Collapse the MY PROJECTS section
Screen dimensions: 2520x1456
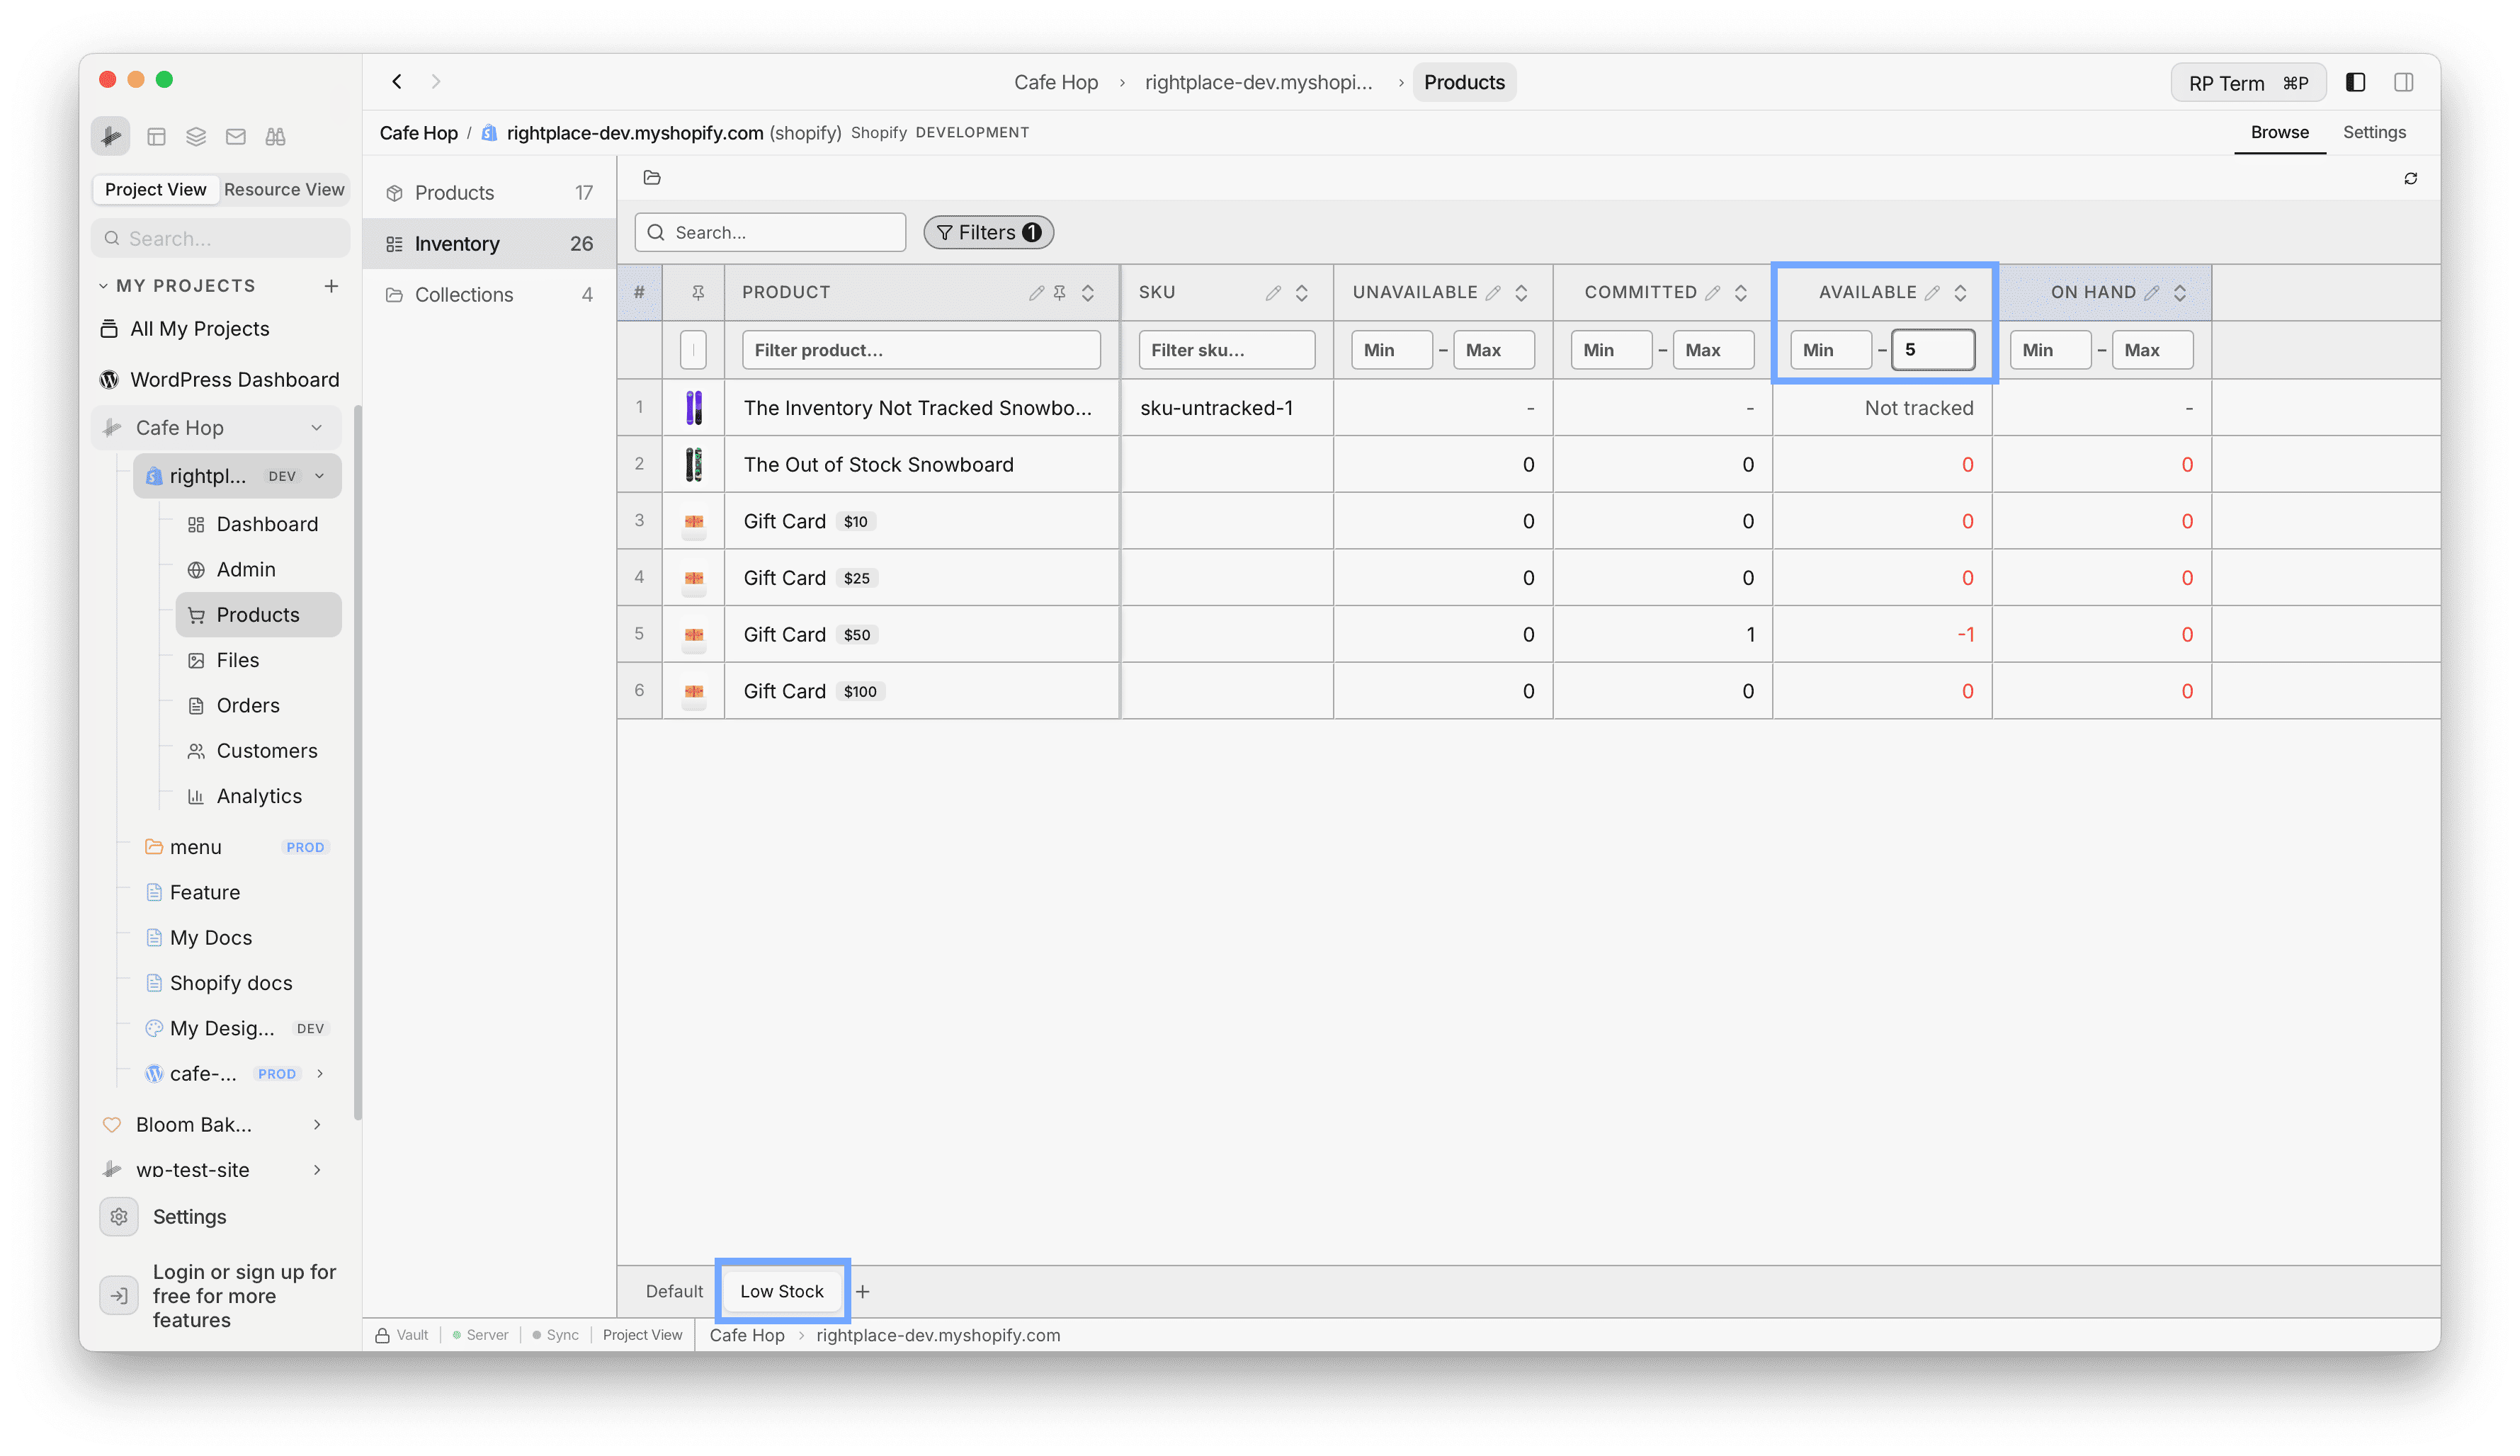point(103,285)
